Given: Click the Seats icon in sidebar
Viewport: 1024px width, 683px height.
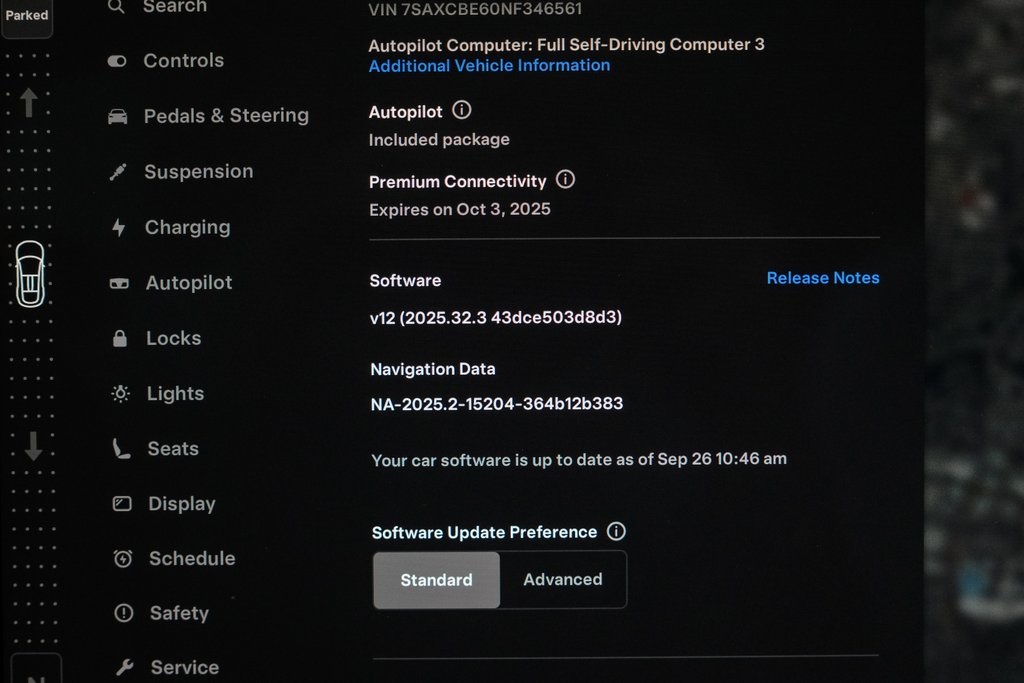Looking at the screenshot, I should [121, 449].
